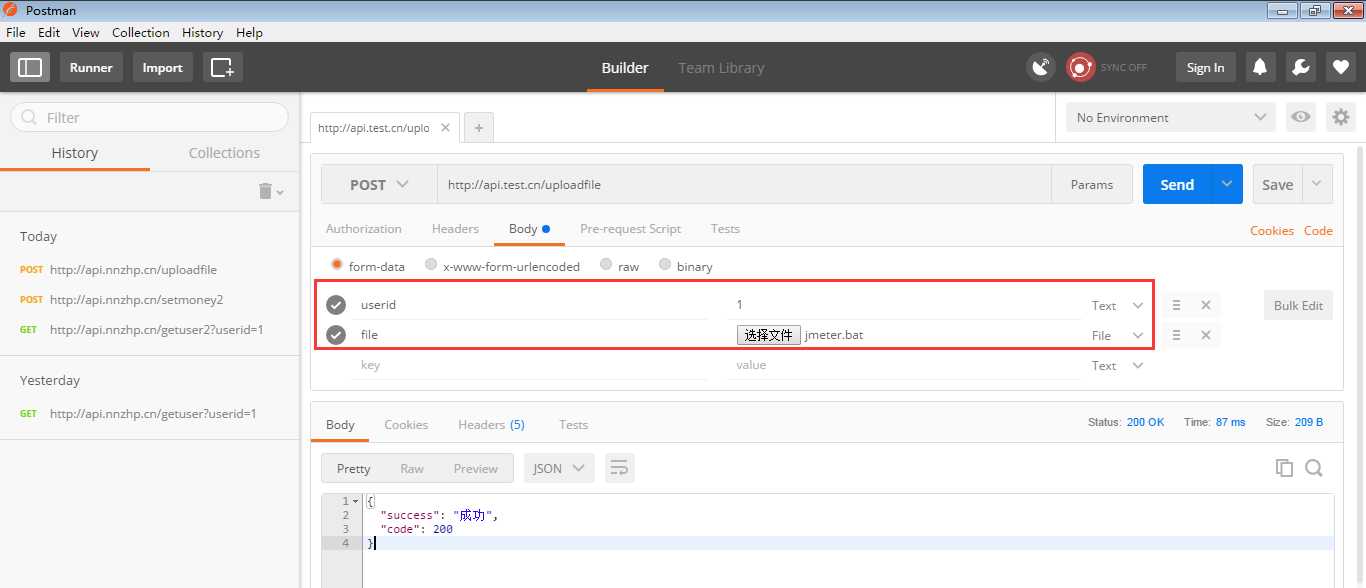Open the History menu in menu bar

pyautogui.click(x=202, y=32)
